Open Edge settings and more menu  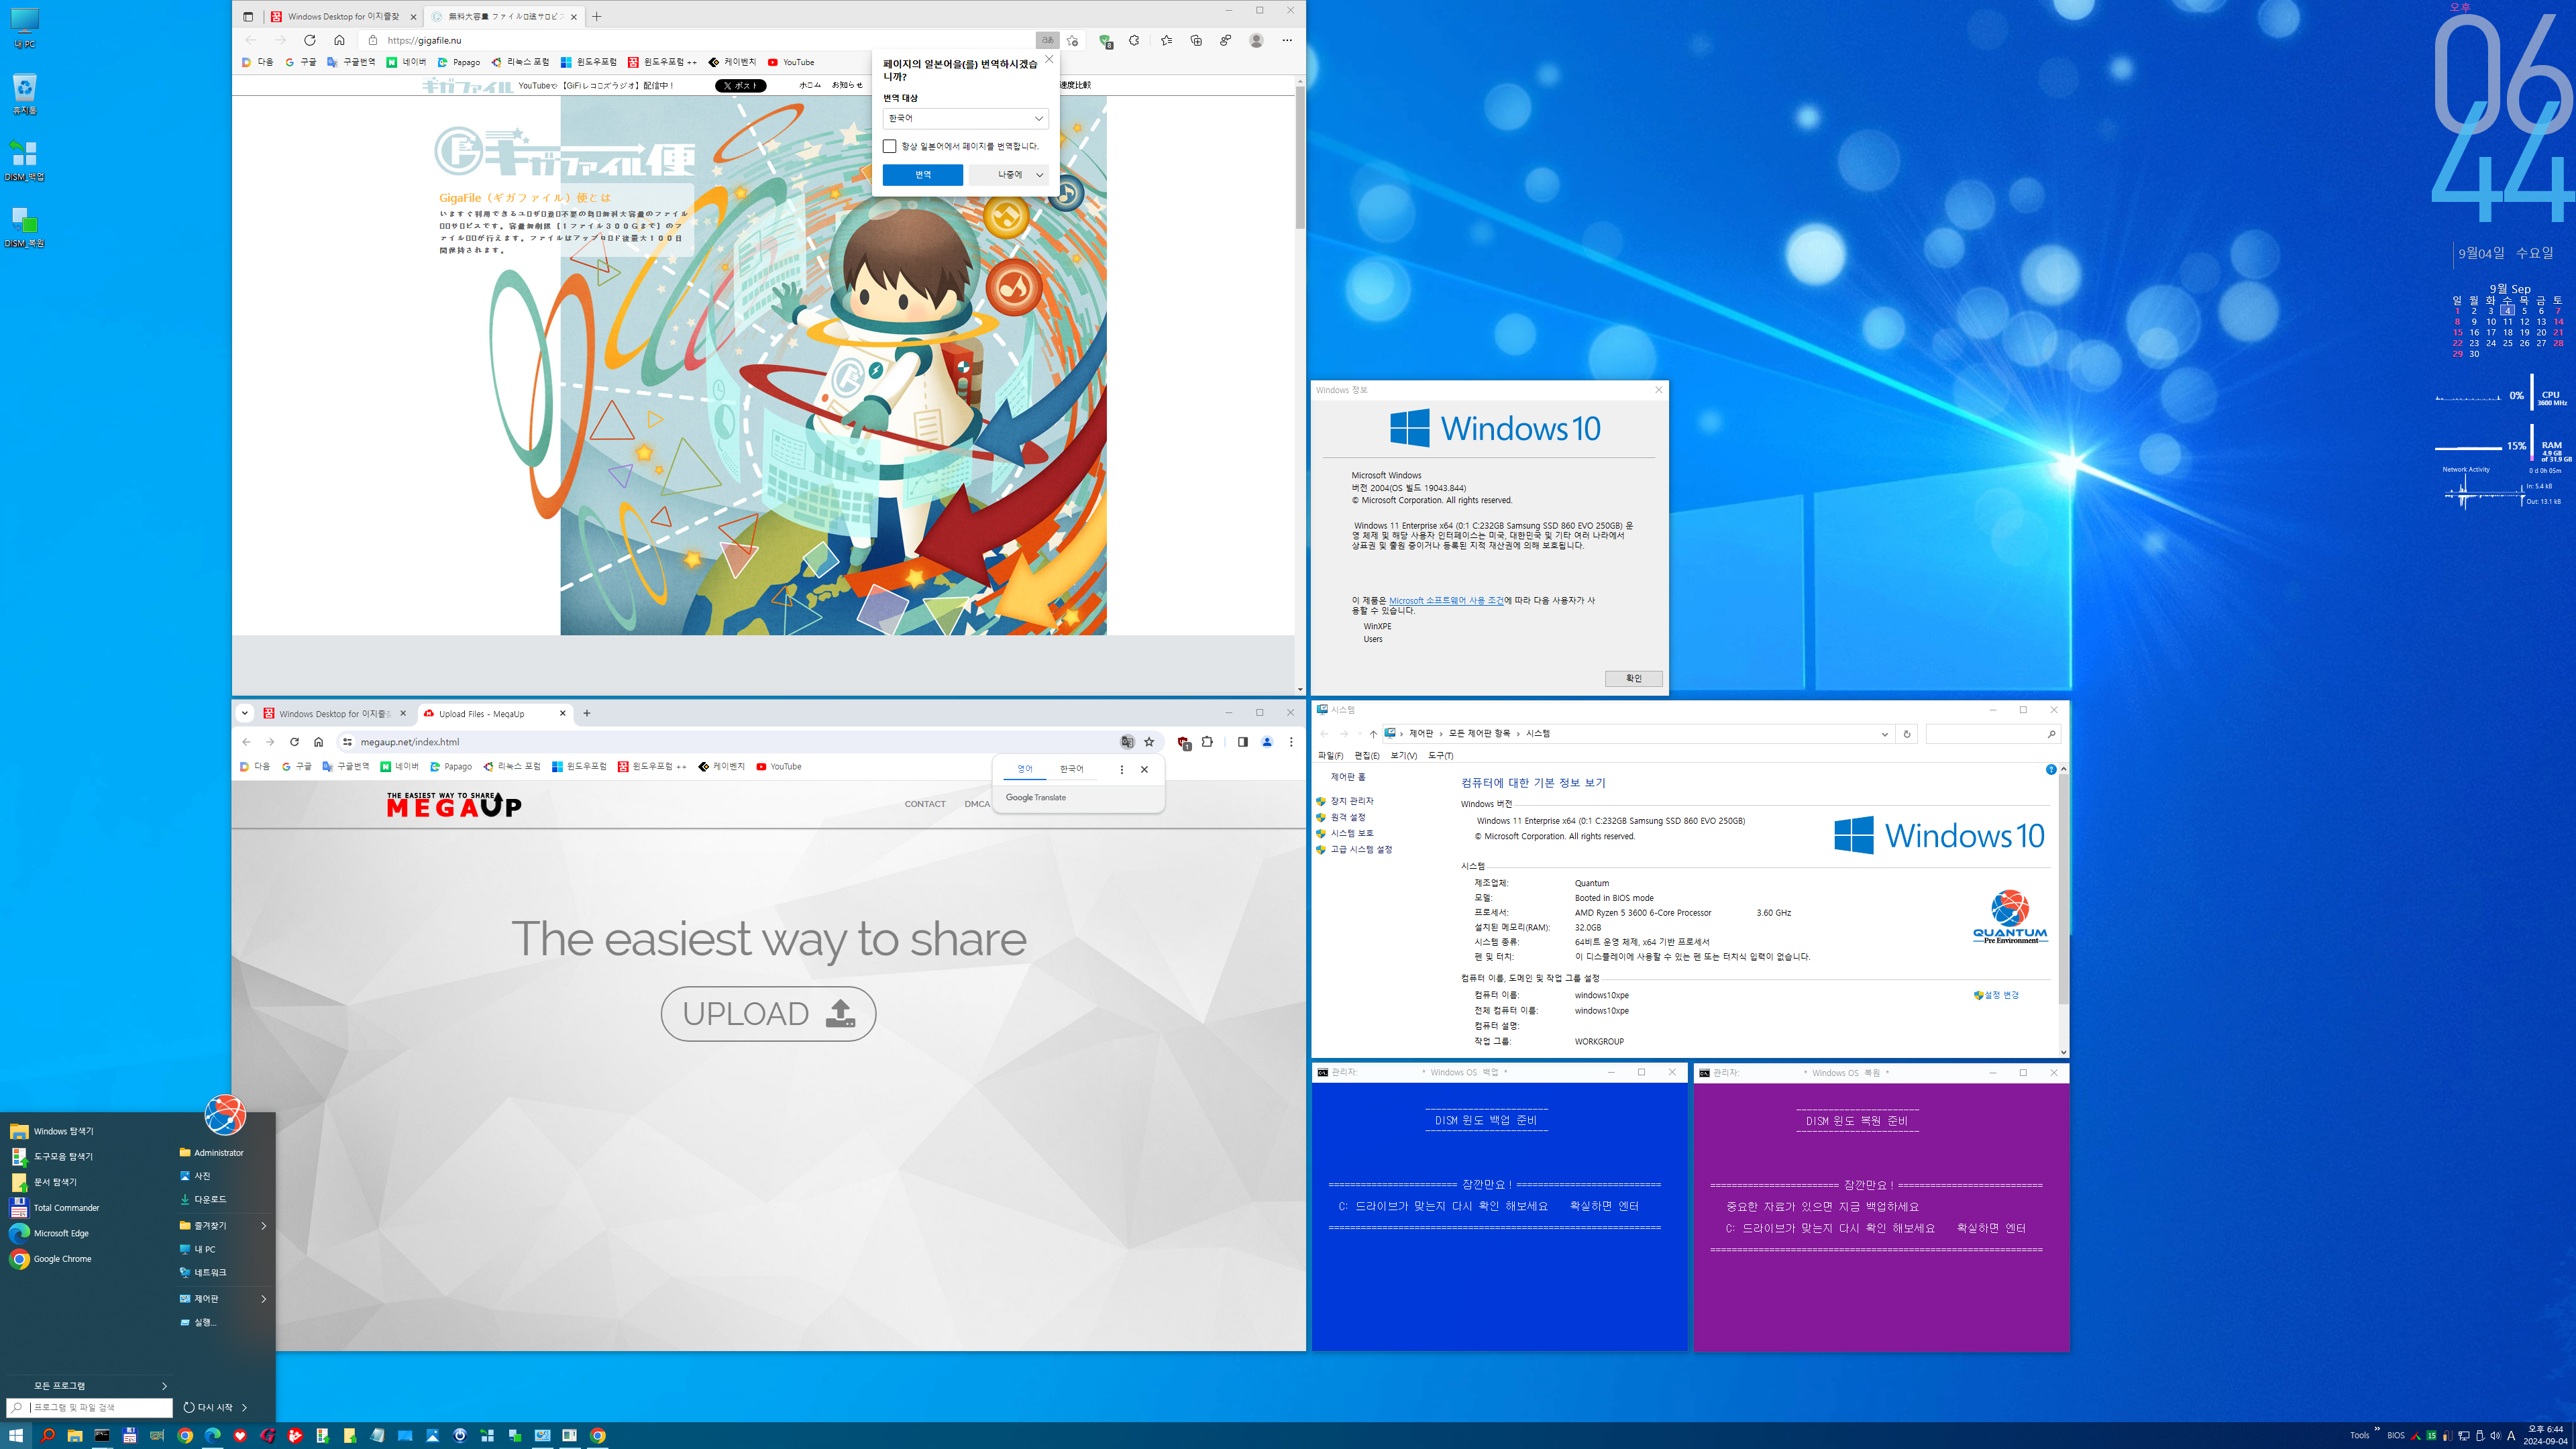1287,40
